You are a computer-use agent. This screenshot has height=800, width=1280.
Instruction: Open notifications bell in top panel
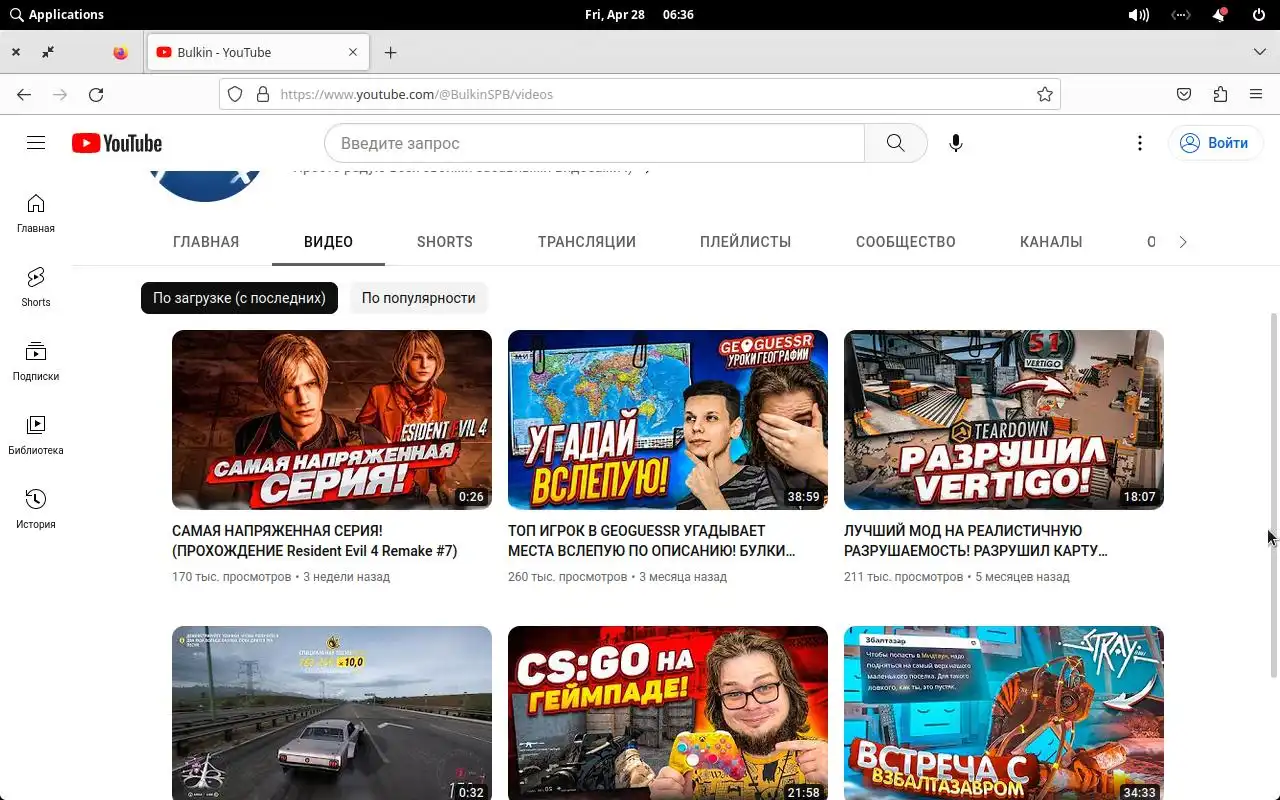click(1219, 15)
